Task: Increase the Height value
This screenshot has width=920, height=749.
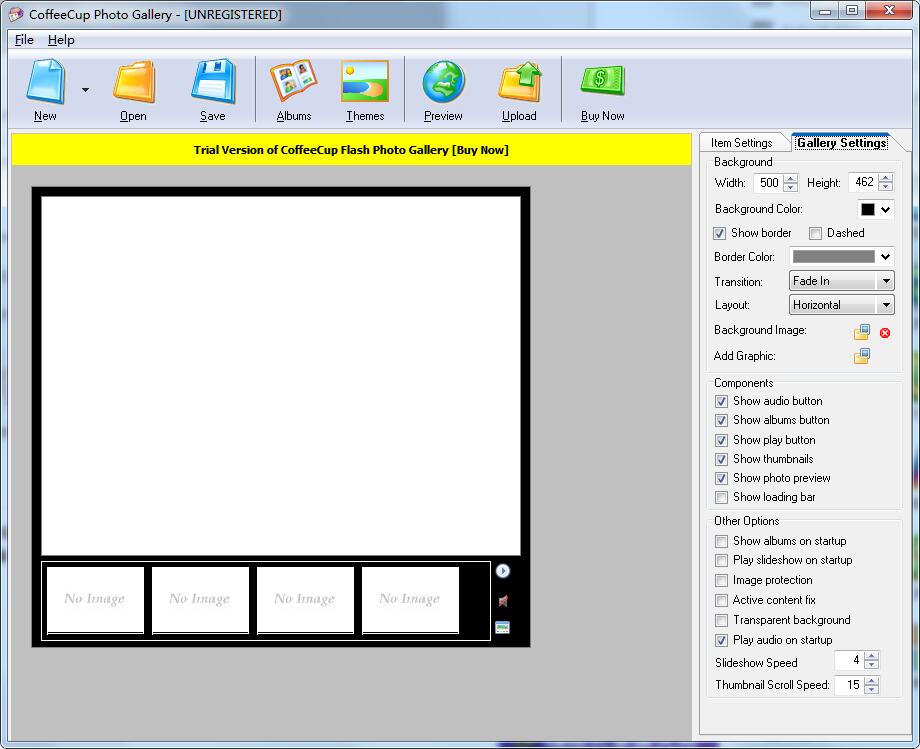Action: 886,178
